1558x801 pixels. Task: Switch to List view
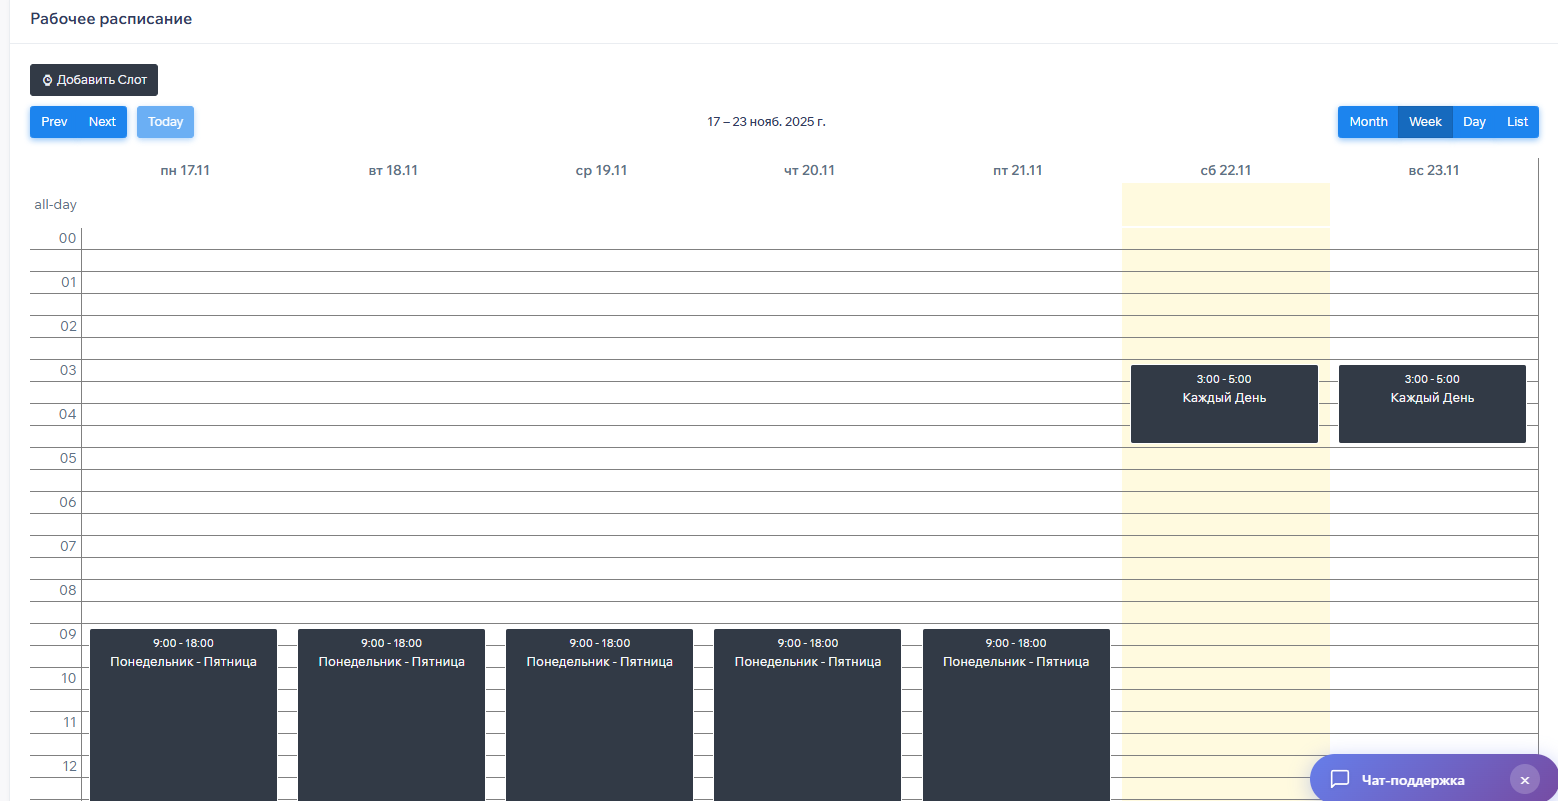pyautogui.click(x=1517, y=122)
